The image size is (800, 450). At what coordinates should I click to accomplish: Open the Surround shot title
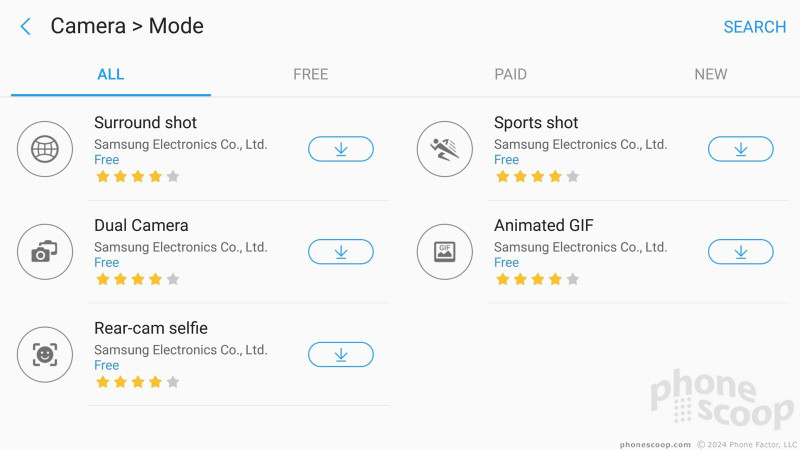145,122
